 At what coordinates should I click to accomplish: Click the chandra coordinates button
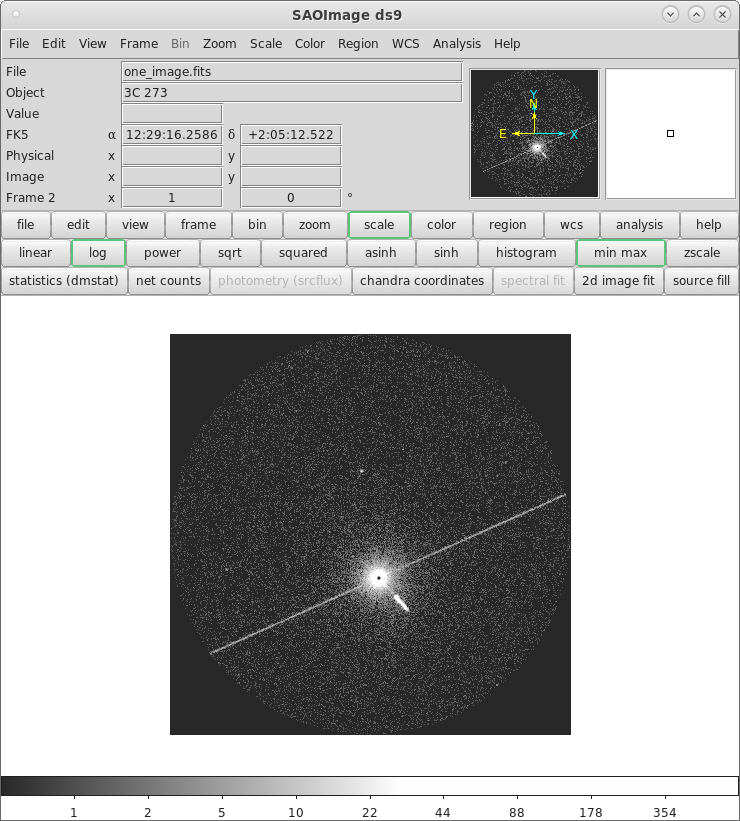click(x=421, y=281)
